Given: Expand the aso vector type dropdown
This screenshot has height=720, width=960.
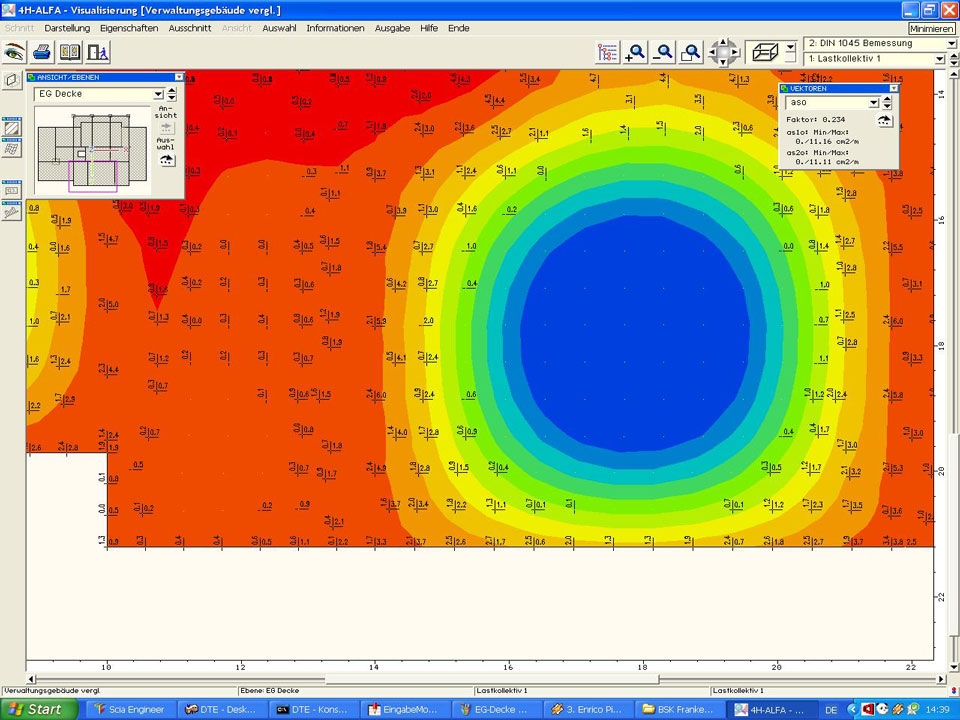Looking at the screenshot, I should (873, 102).
